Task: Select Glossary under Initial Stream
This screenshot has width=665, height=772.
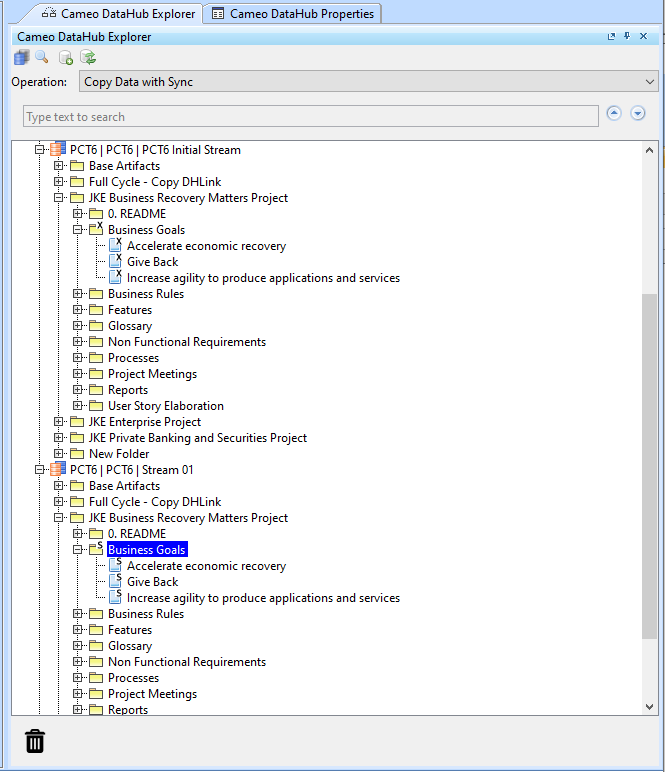Action: [130, 326]
